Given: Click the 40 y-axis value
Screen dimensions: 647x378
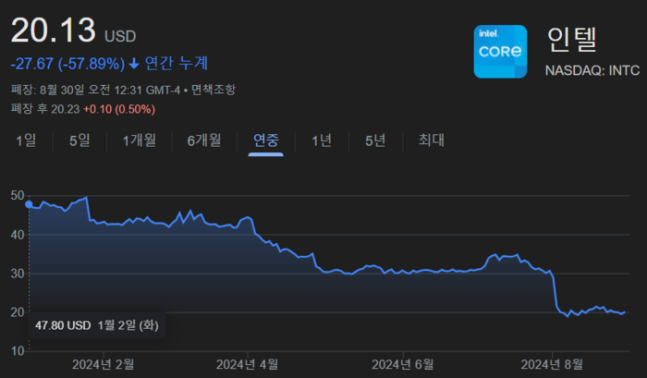Looking at the screenshot, I should 18,235.
